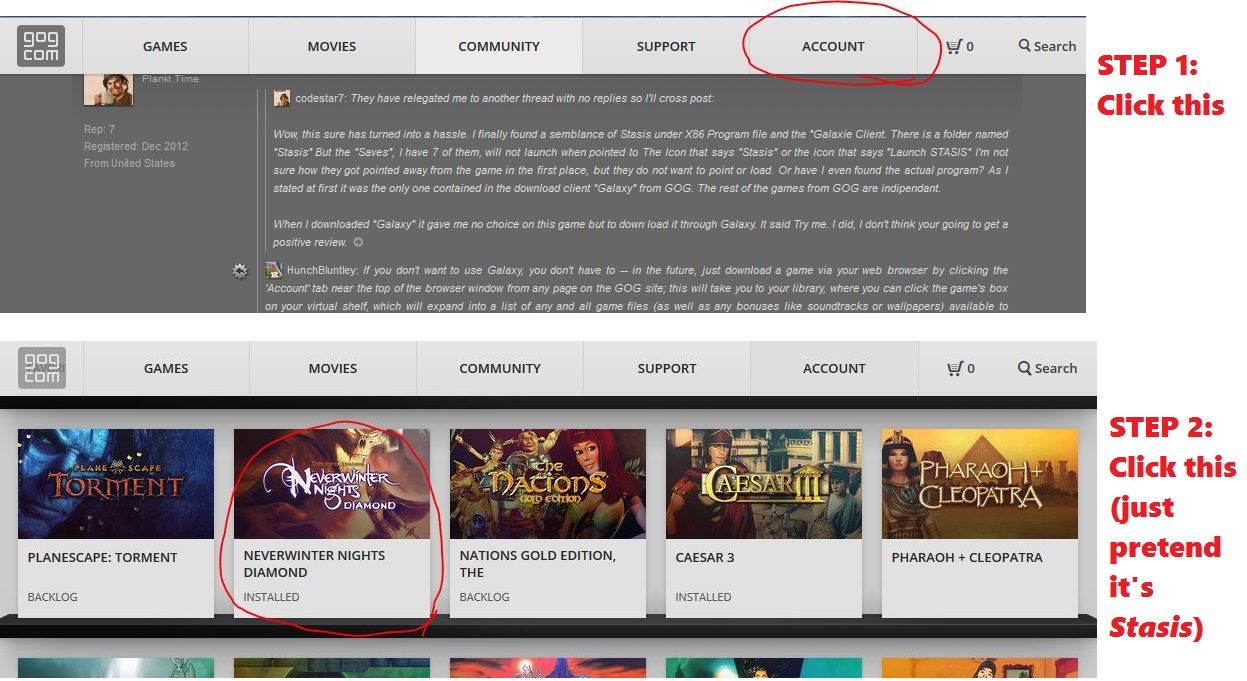Open the Planescape: Torment cover art
Image resolution: width=1247 pixels, height=681 pixels.
coord(116,484)
